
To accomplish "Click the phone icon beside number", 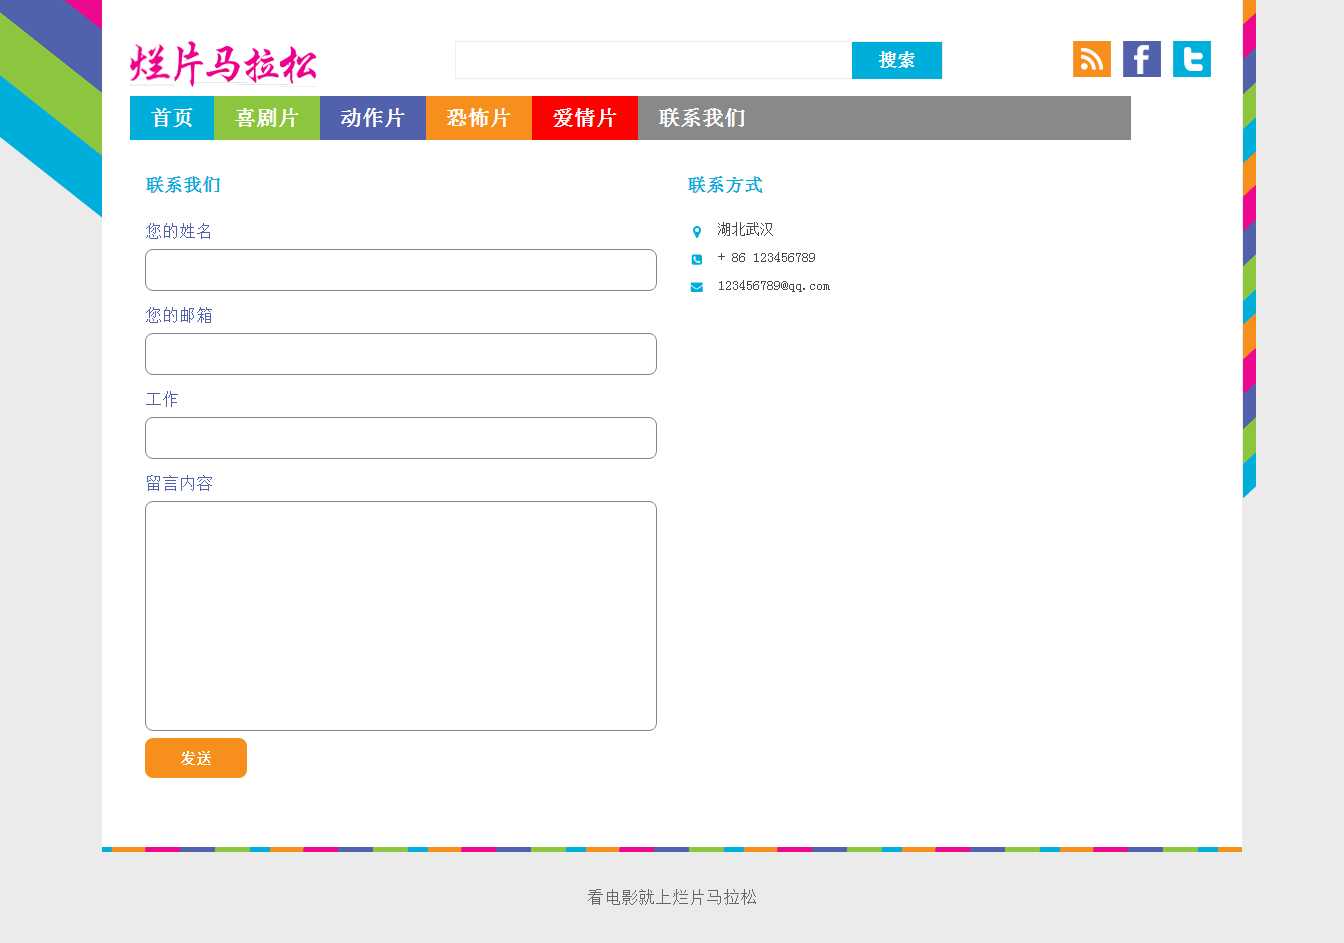I will pyautogui.click(x=697, y=259).
